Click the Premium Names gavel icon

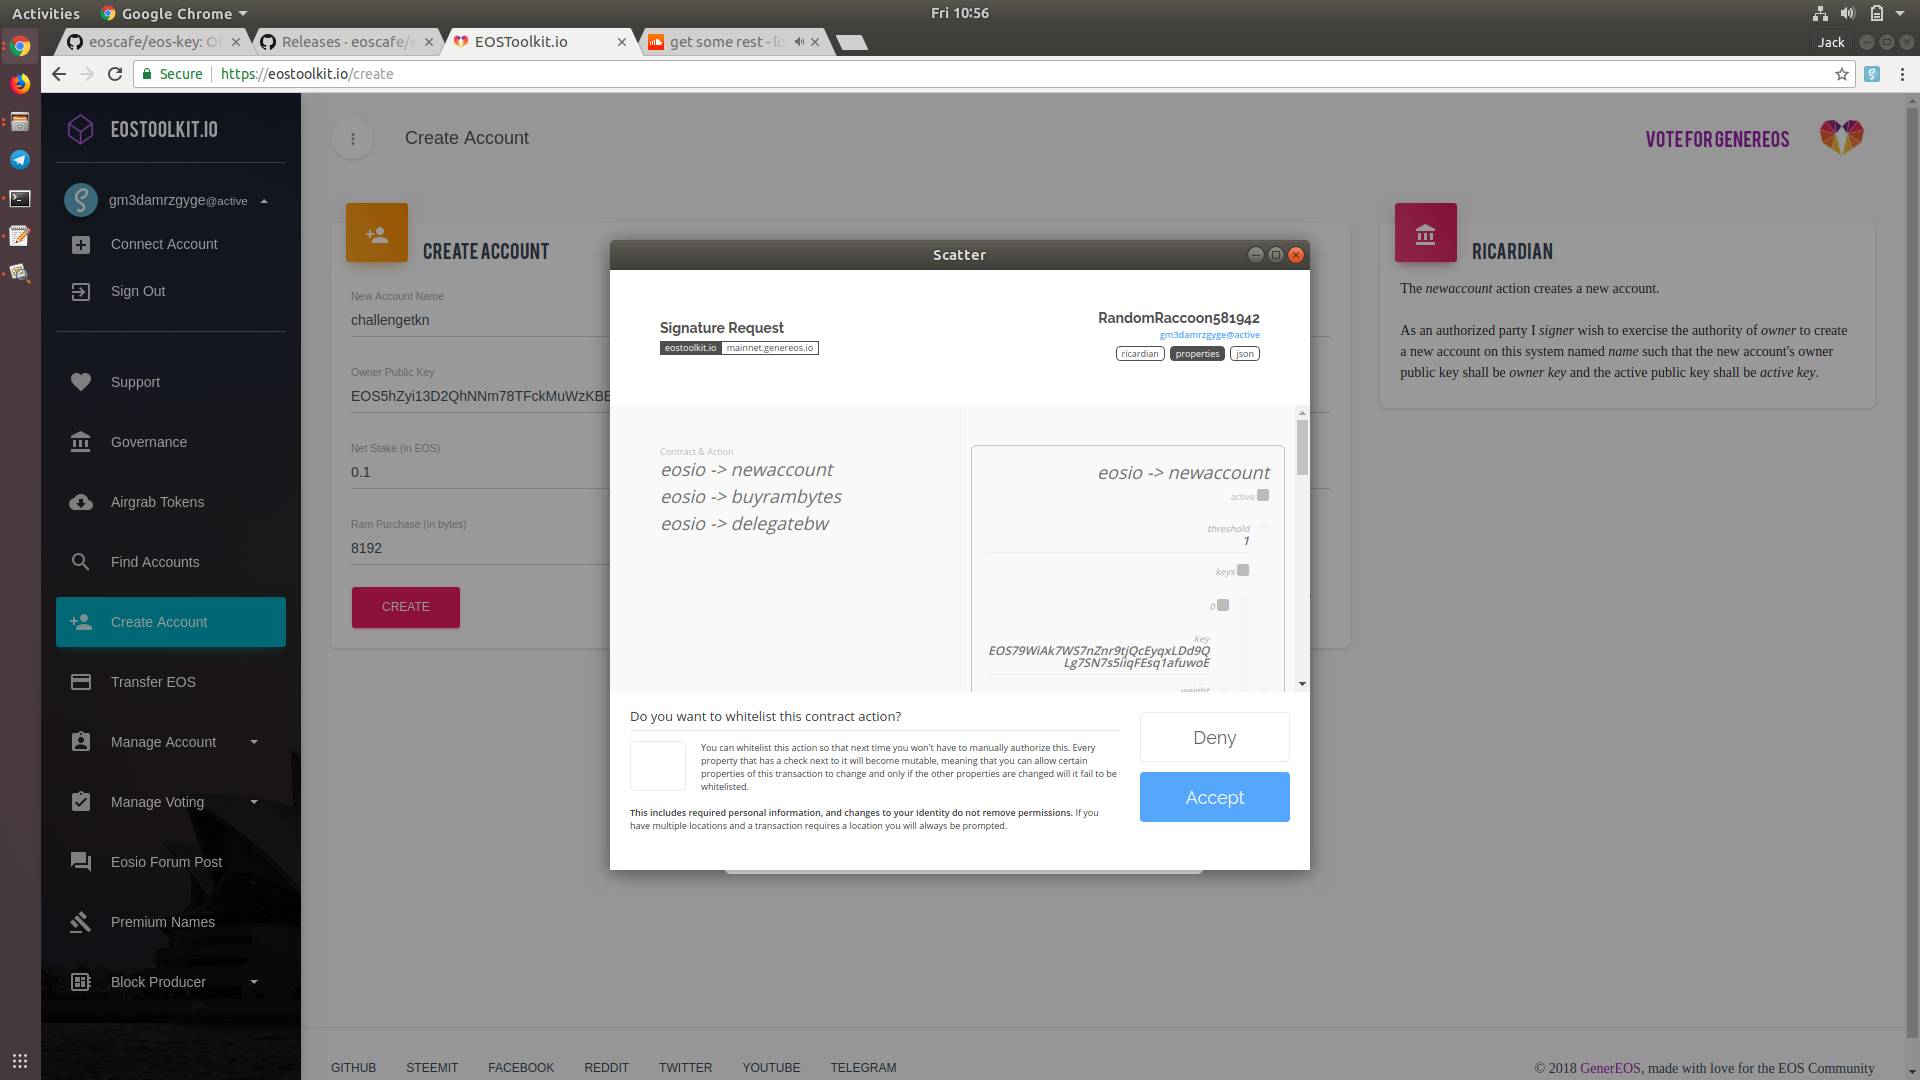pos(81,922)
